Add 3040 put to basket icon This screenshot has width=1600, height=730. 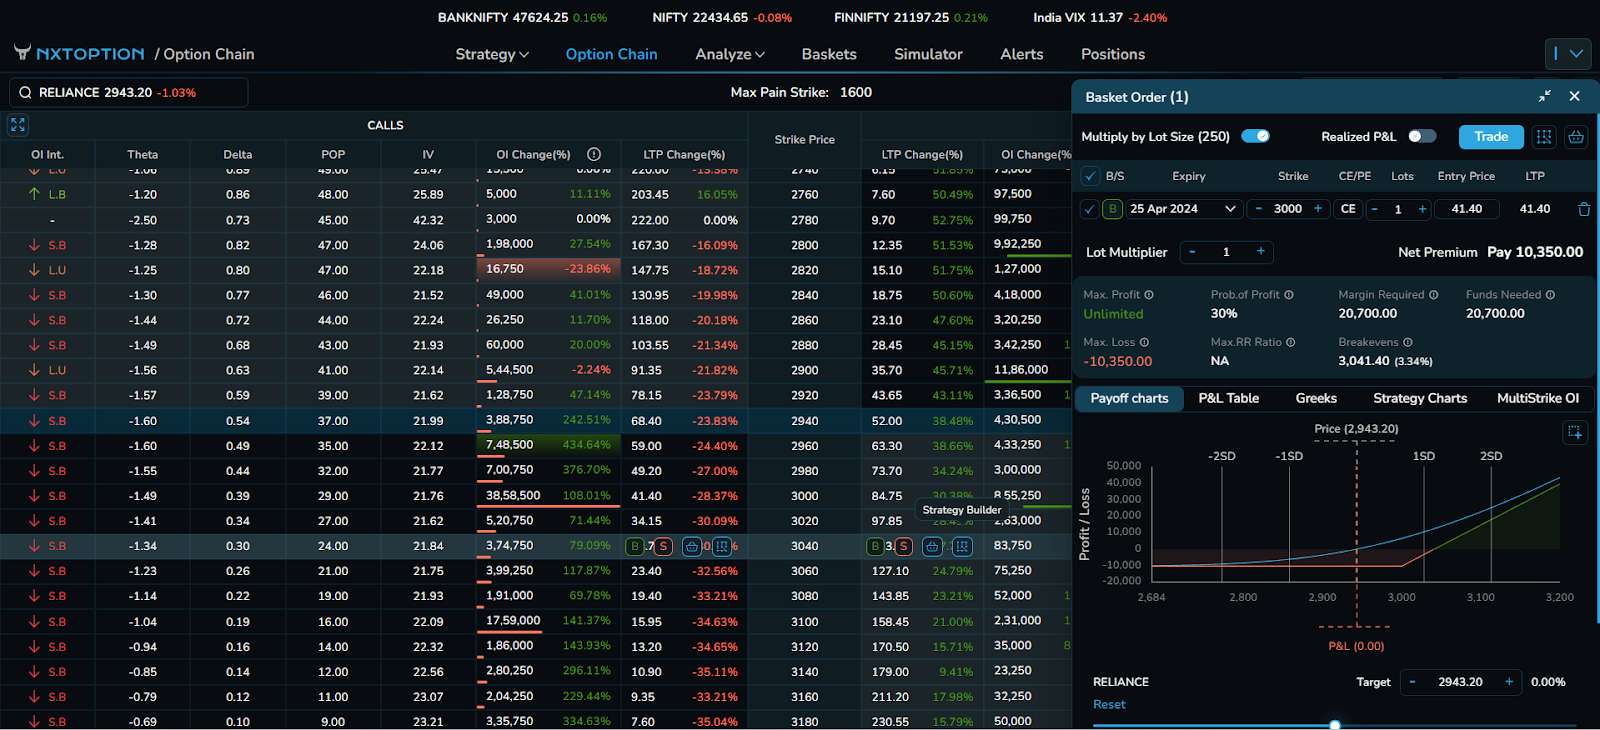(x=932, y=546)
